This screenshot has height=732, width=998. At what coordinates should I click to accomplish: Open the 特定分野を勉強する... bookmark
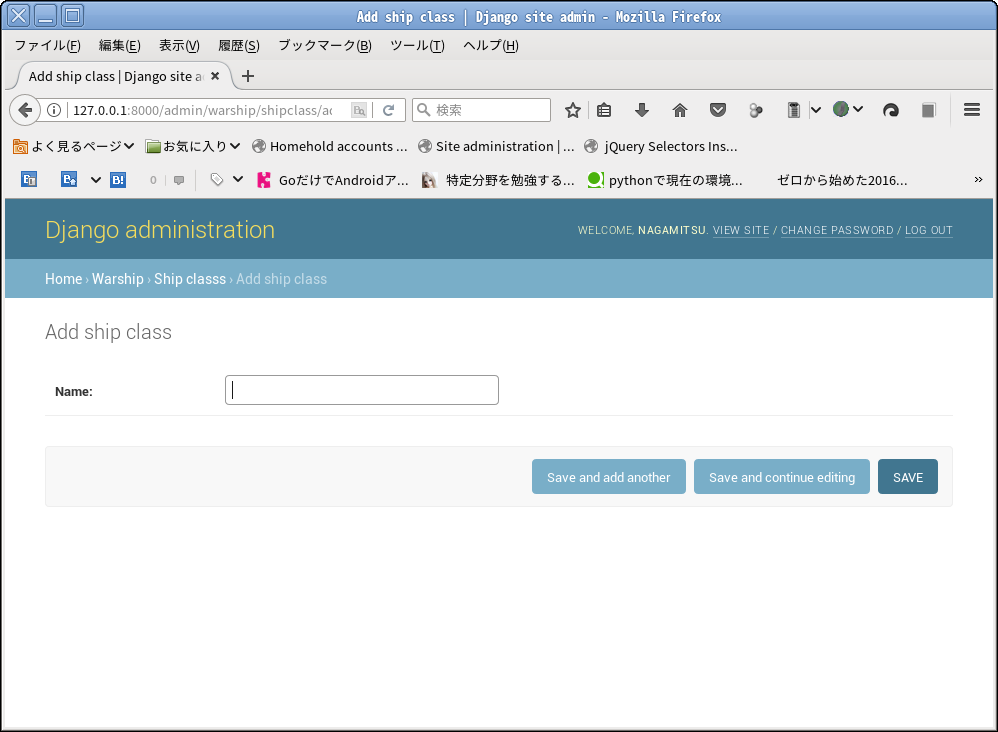point(498,180)
